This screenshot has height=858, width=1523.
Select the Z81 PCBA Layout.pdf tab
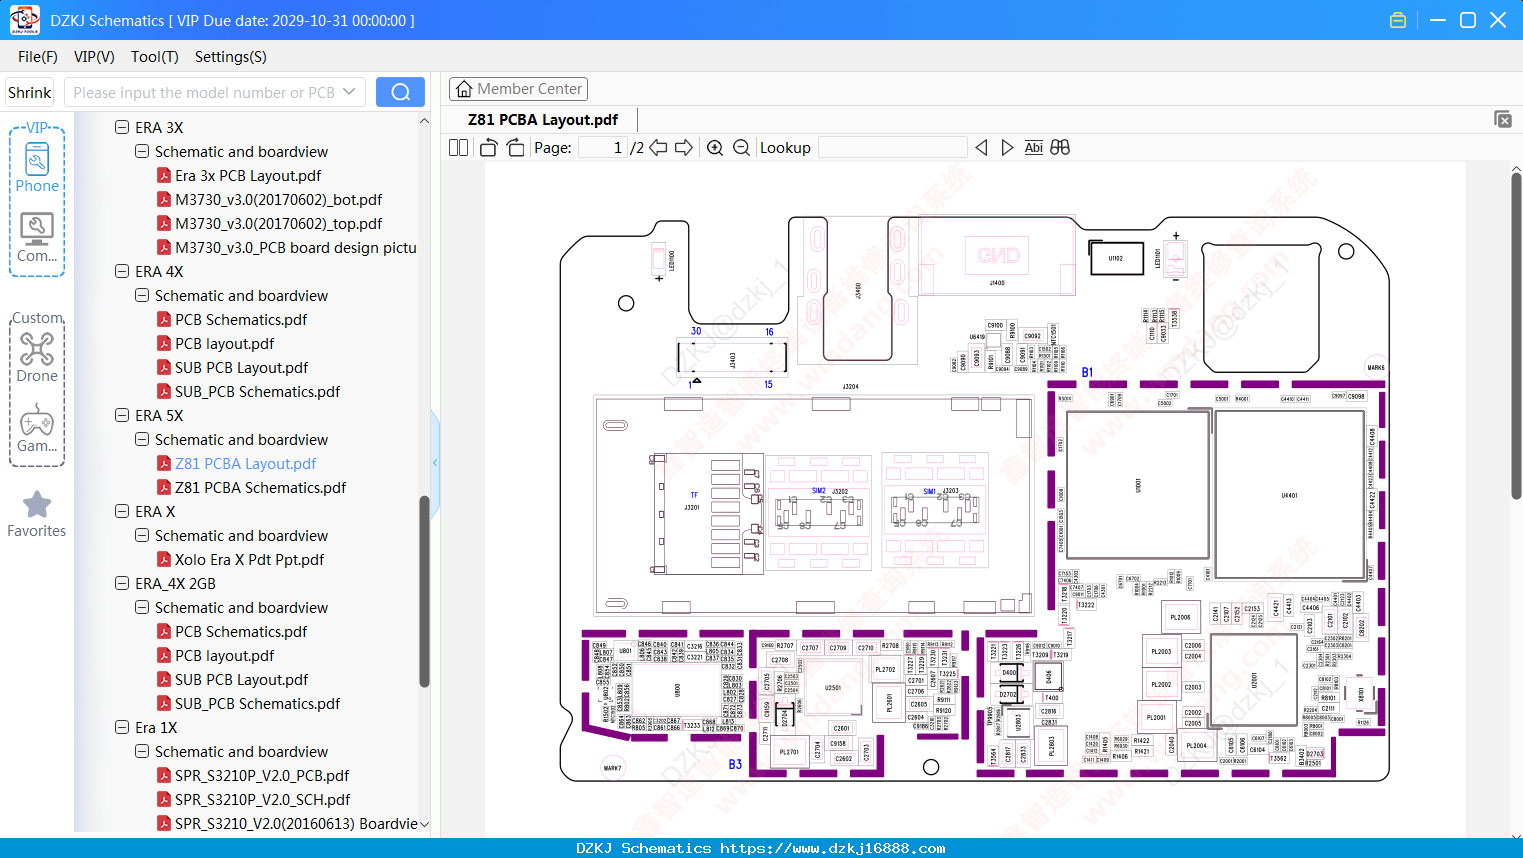point(543,119)
